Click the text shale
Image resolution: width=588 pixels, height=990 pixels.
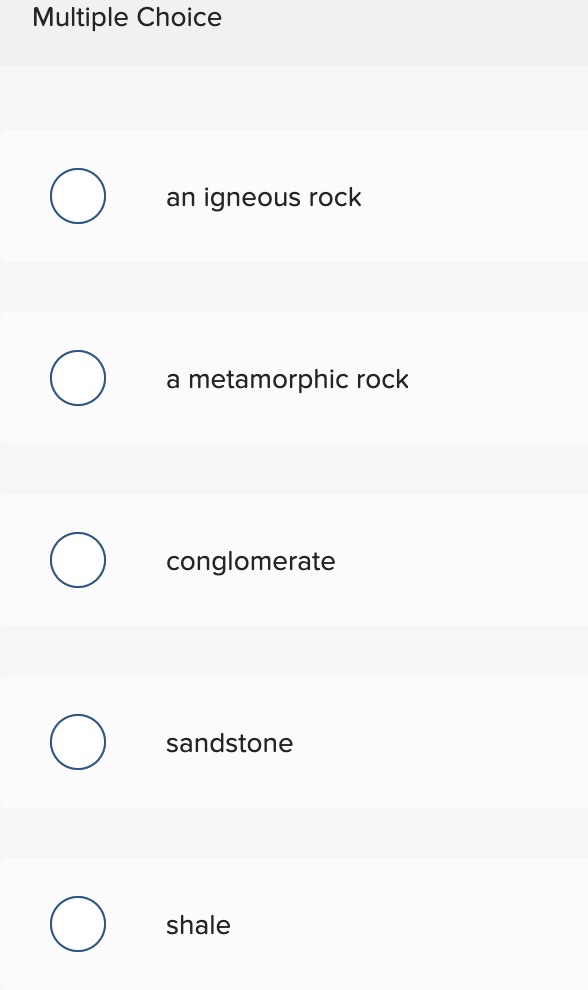point(198,925)
